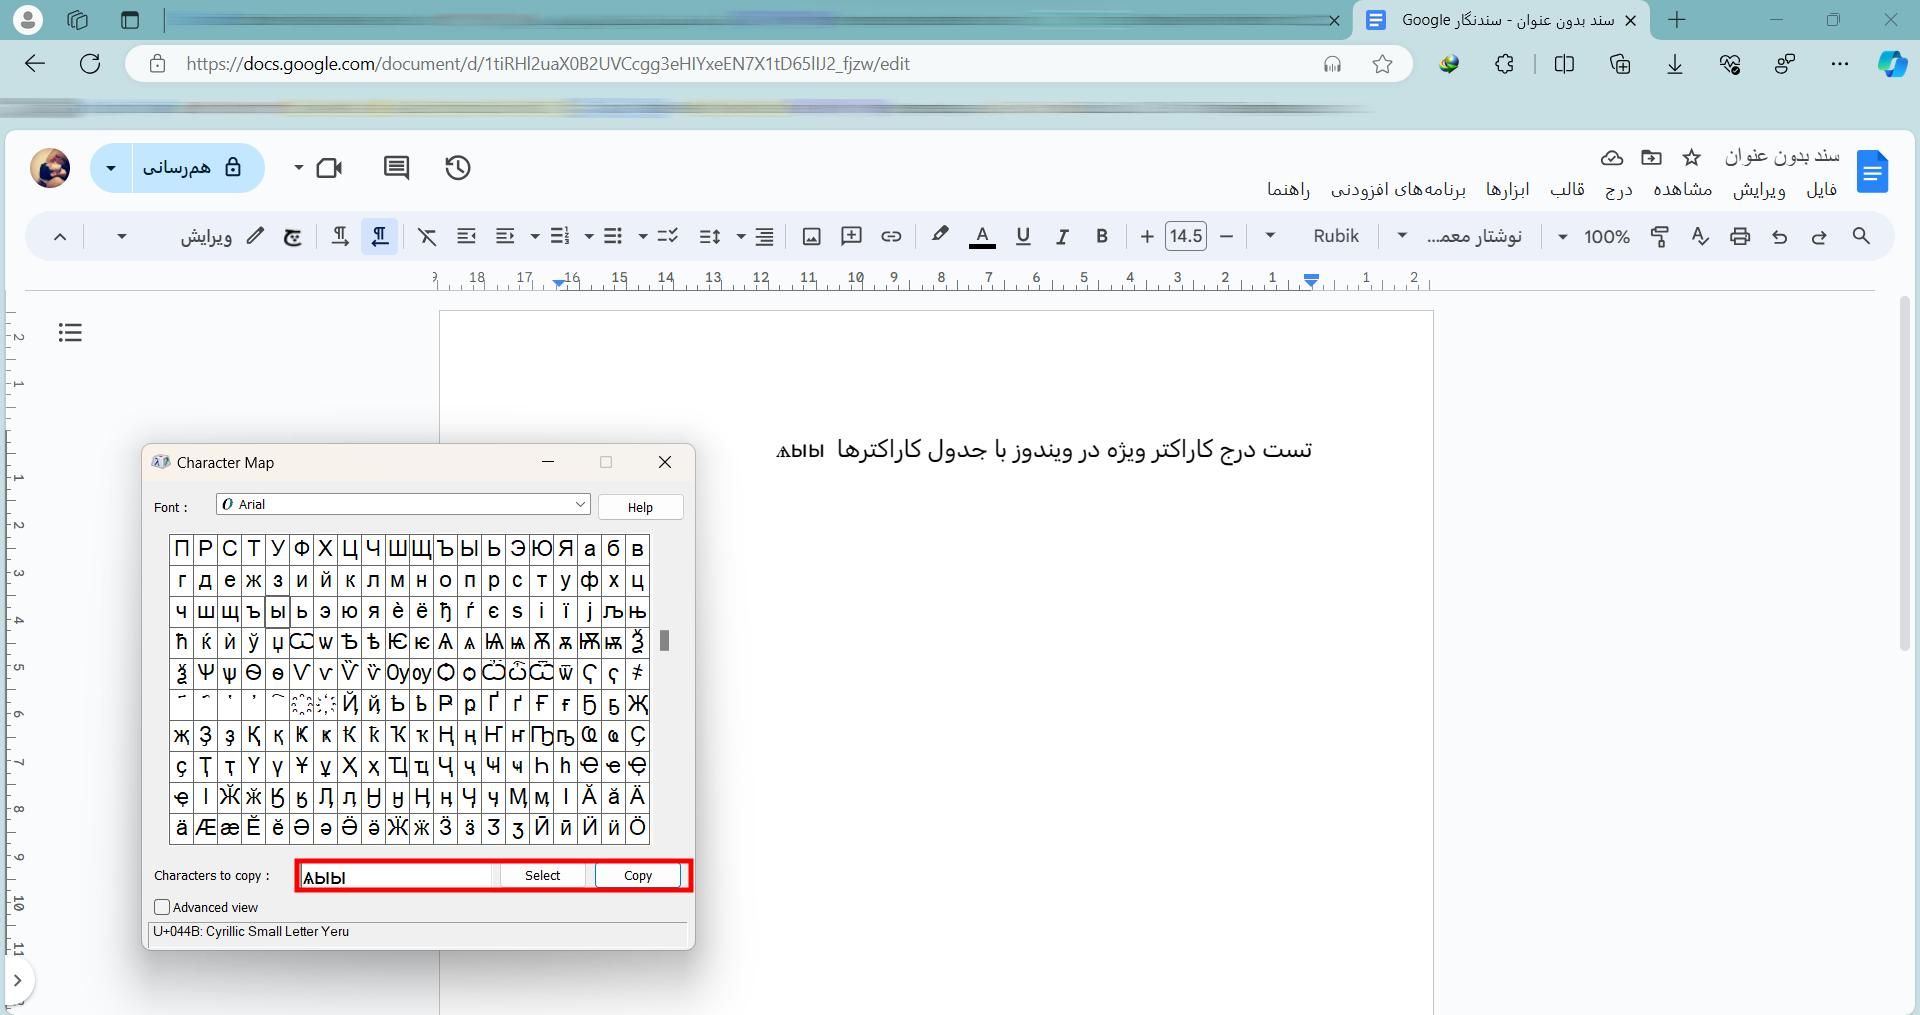1920x1015 pixels.
Task: Open the درج menu
Action: [1618, 190]
